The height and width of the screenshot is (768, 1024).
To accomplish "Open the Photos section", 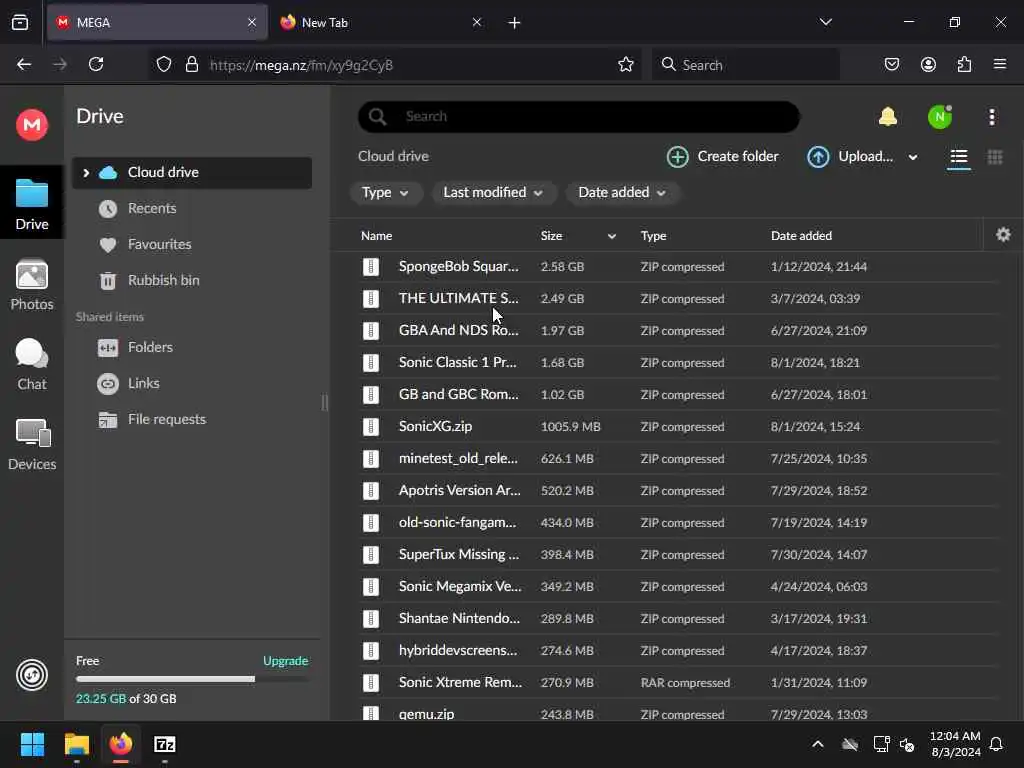I will 31,285.
